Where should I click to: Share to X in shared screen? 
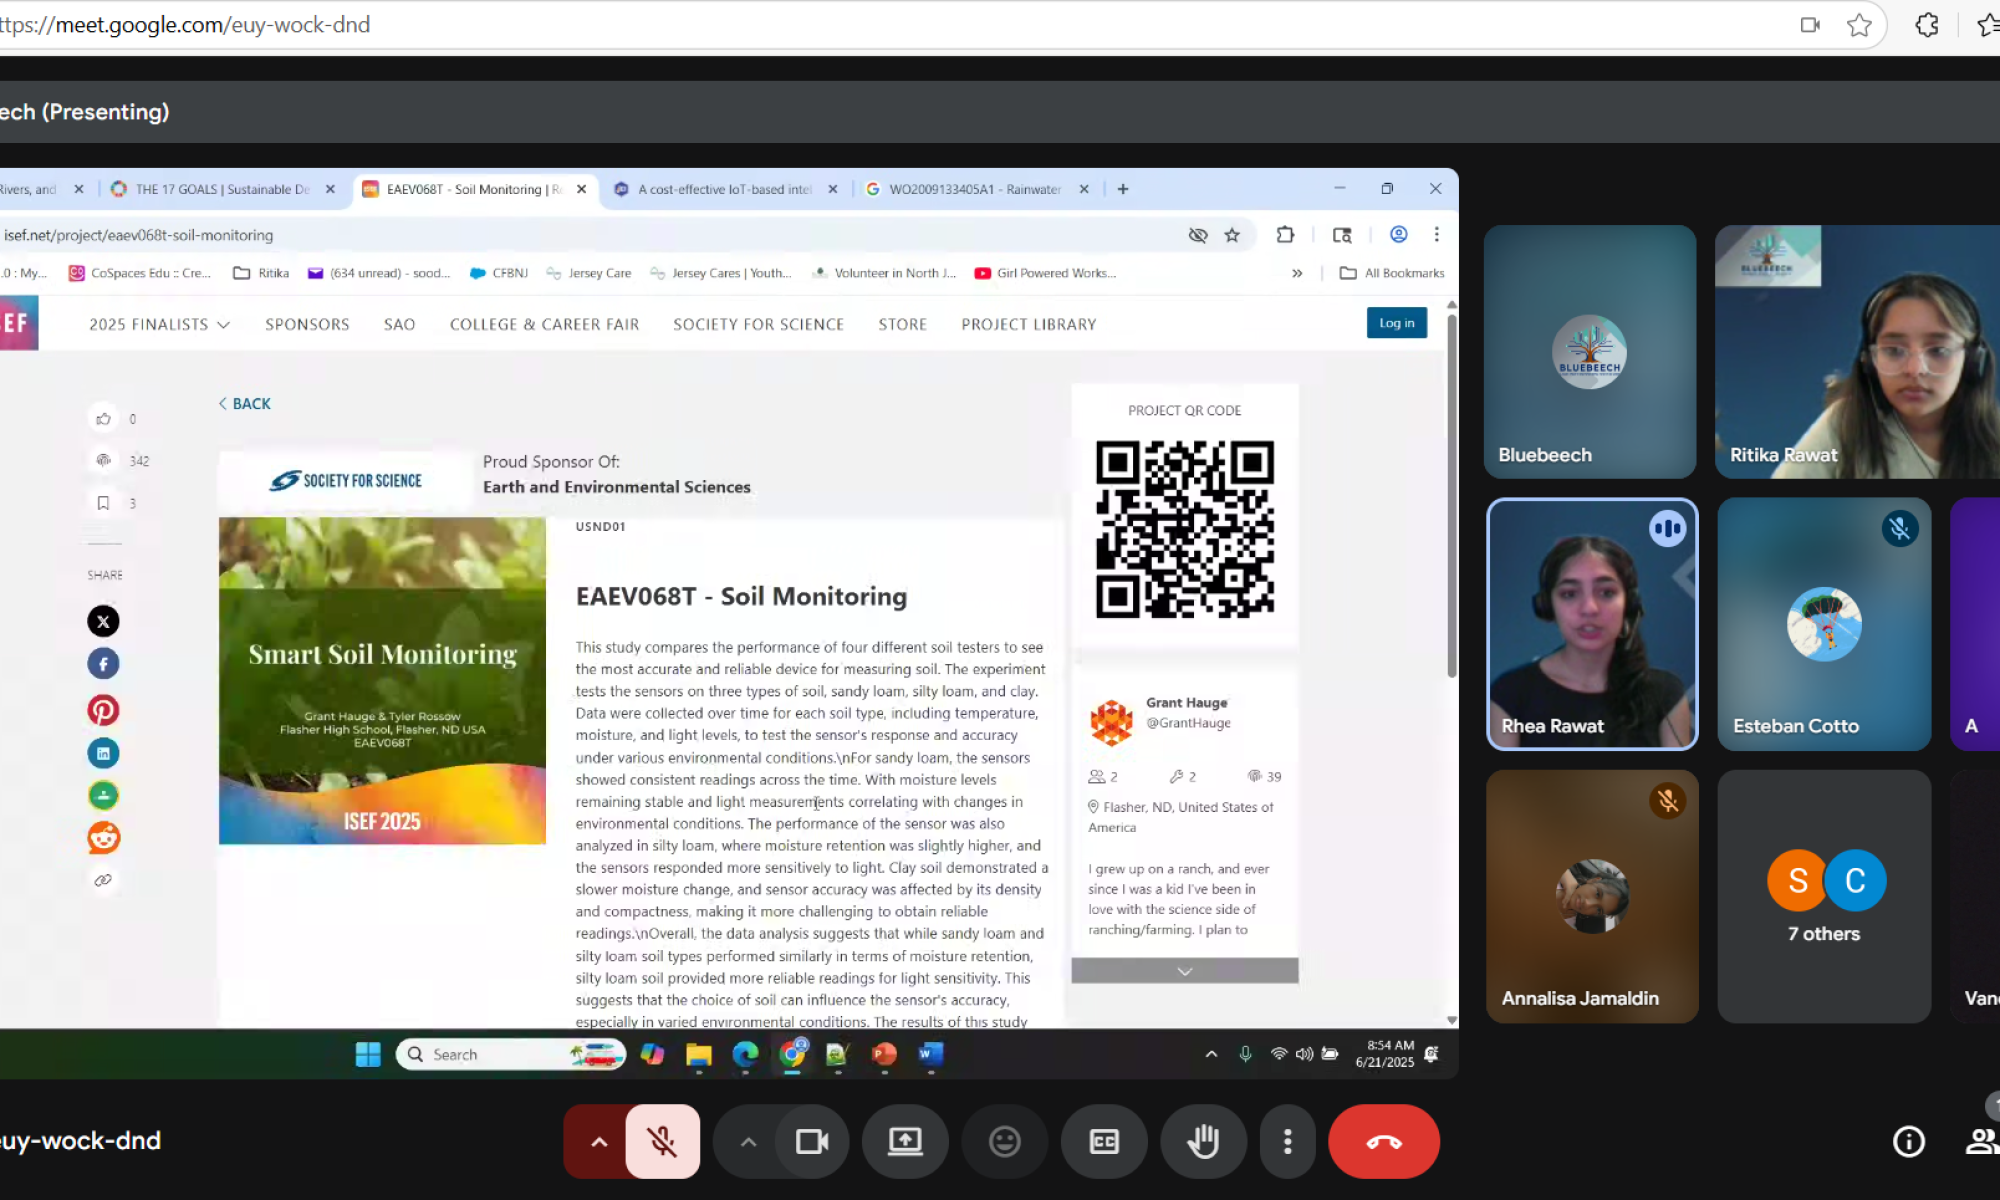[103, 621]
